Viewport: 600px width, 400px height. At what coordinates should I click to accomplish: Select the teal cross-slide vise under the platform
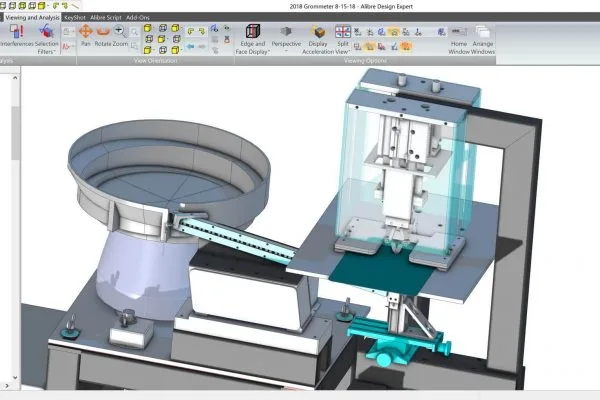click(398, 341)
